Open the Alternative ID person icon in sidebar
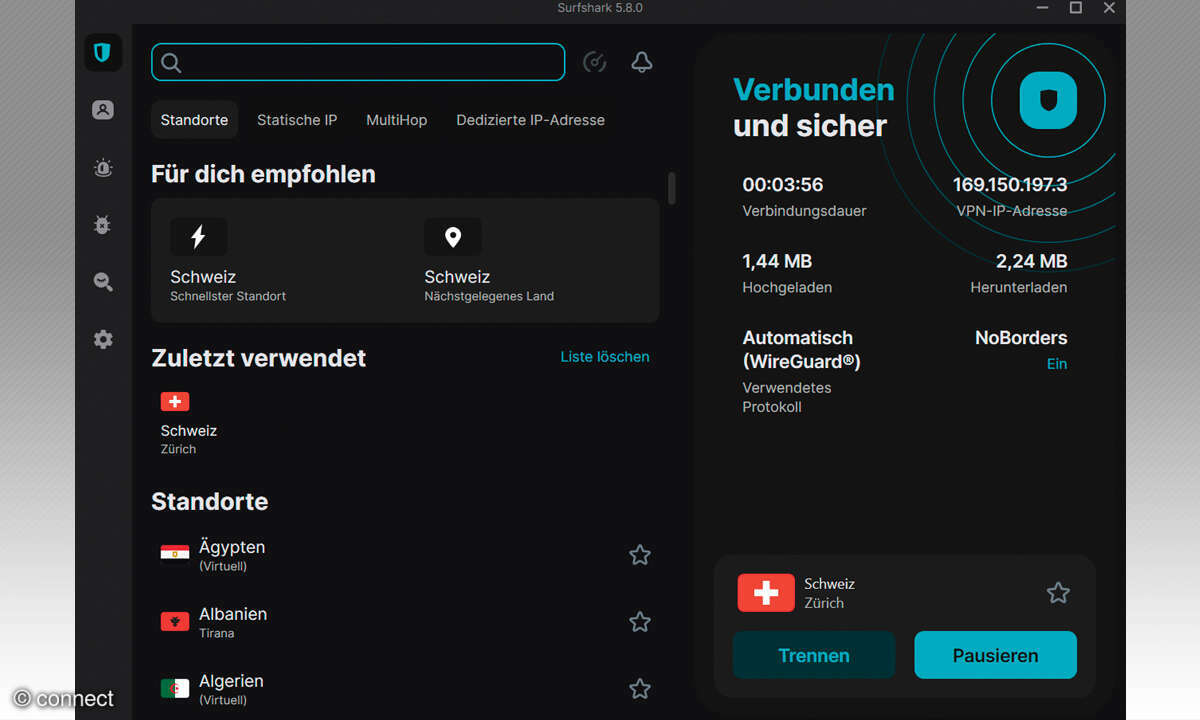1200x720 pixels. tap(103, 110)
